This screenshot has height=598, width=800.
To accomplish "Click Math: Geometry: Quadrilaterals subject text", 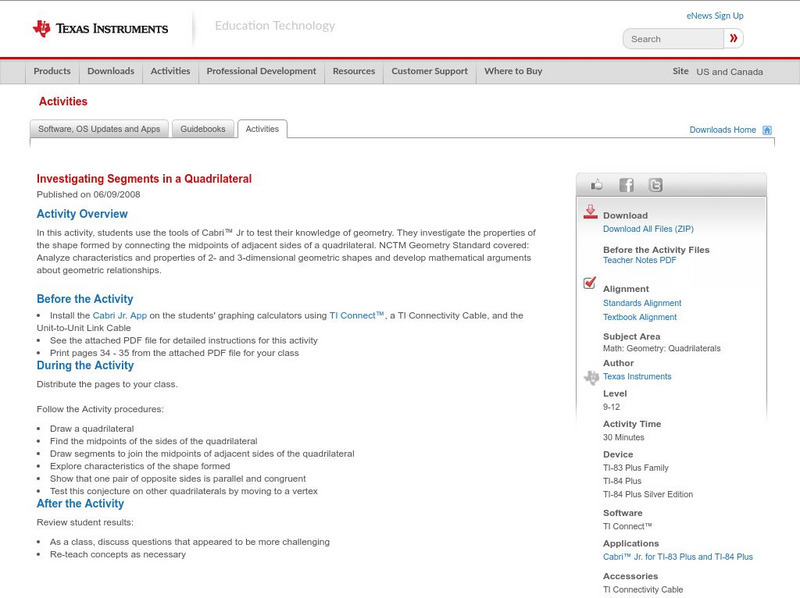I will [x=662, y=348].
